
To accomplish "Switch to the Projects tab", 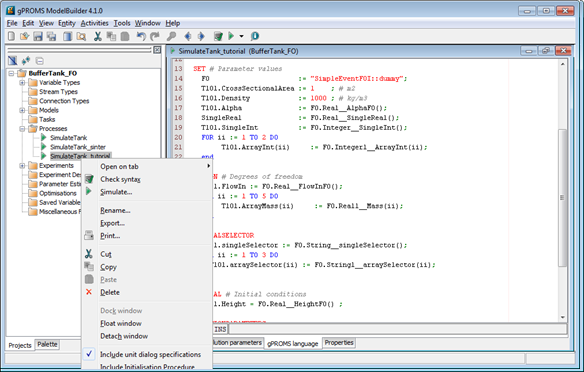I will [20, 345].
